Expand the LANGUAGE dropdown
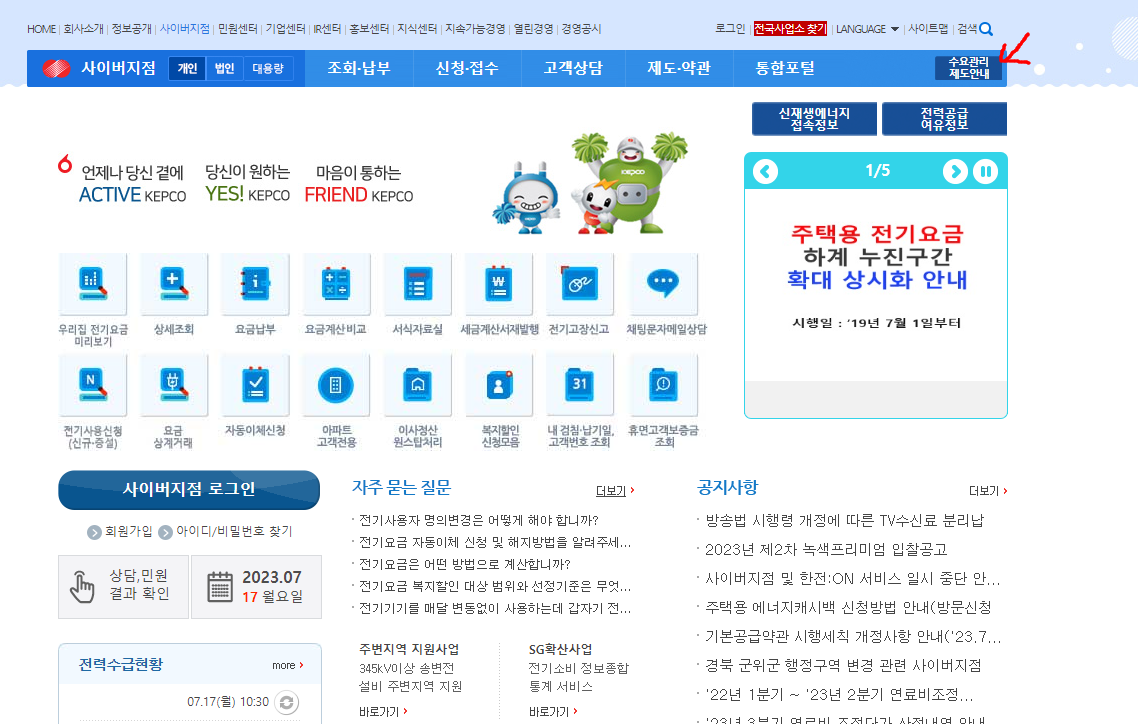 (x=867, y=29)
